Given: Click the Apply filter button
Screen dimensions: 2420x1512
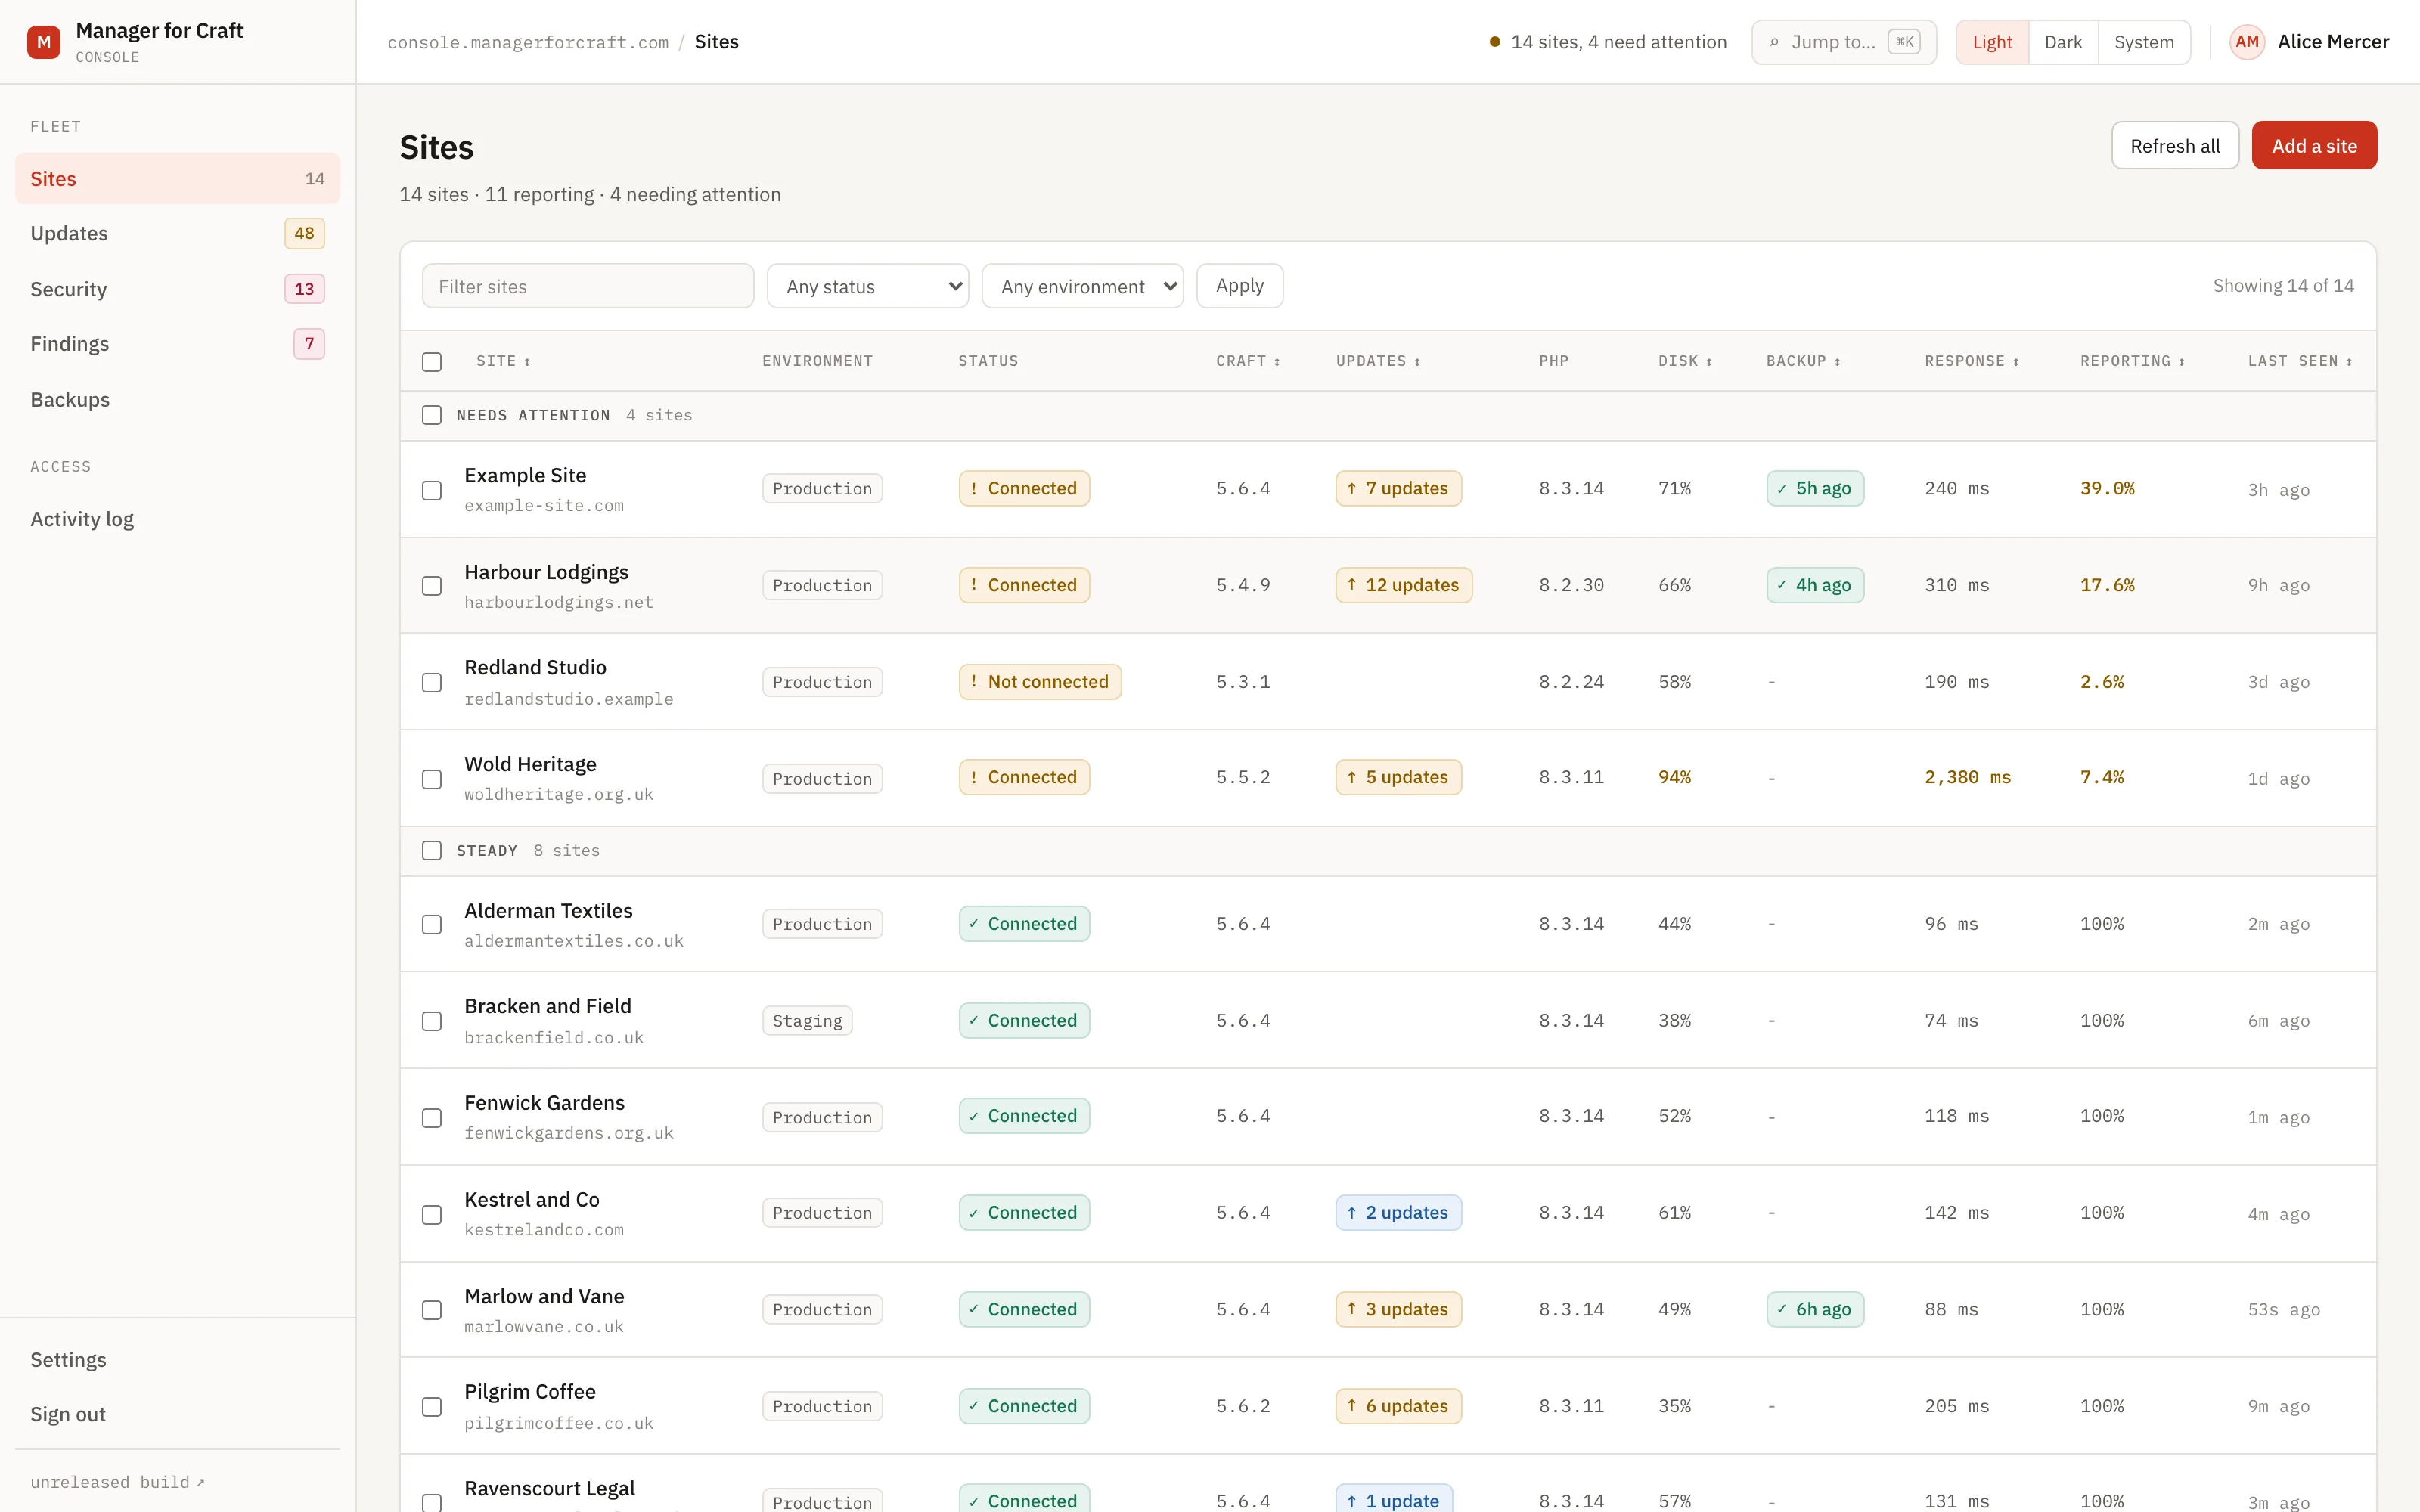Looking at the screenshot, I should click(1239, 286).
